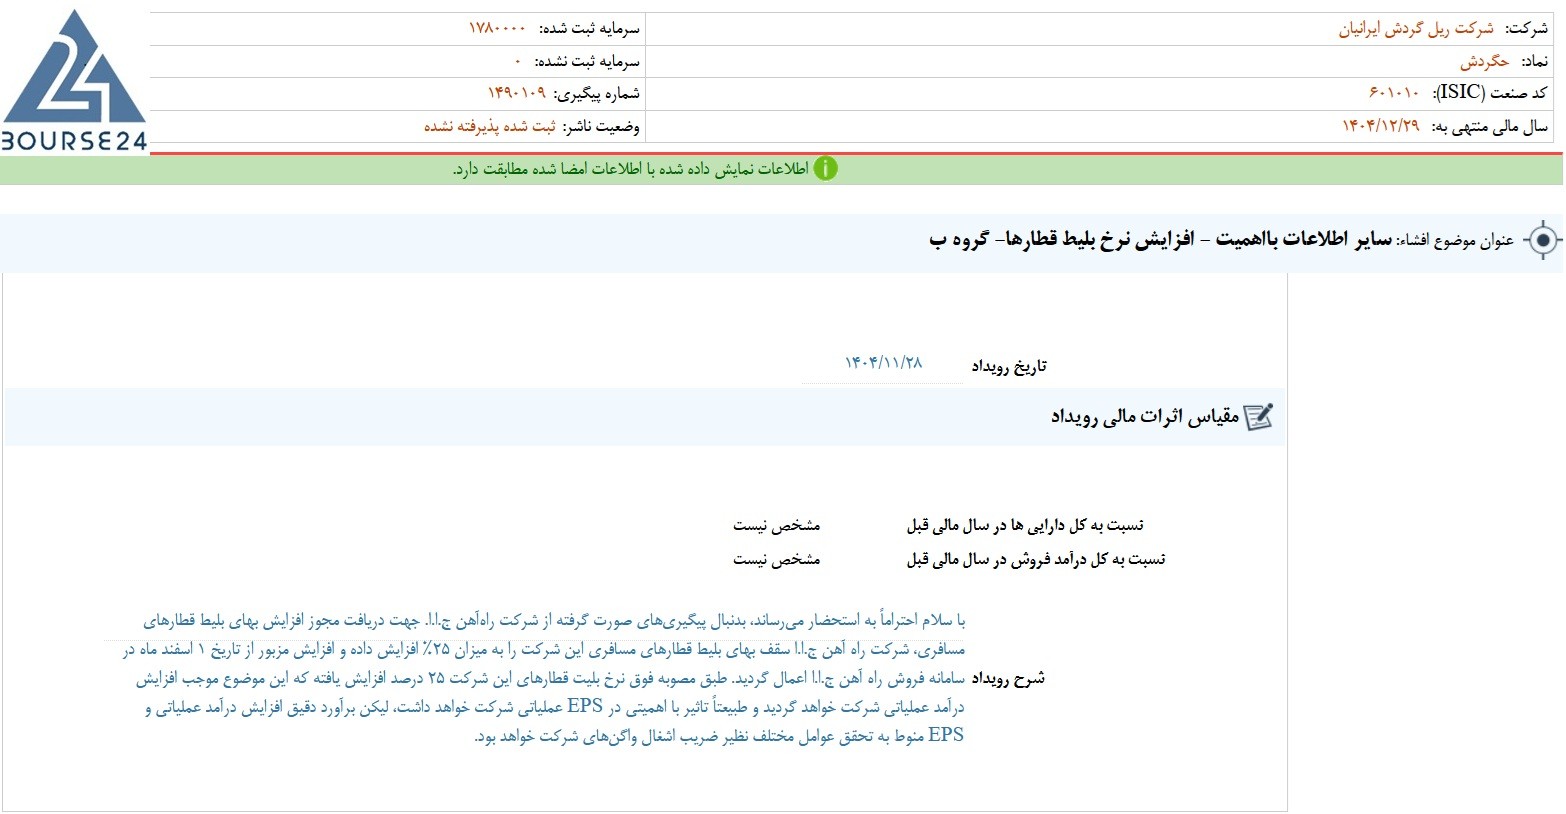Click the notepad icon next to مقیاس اثرات مالی رویداد

coord(1258,417)
